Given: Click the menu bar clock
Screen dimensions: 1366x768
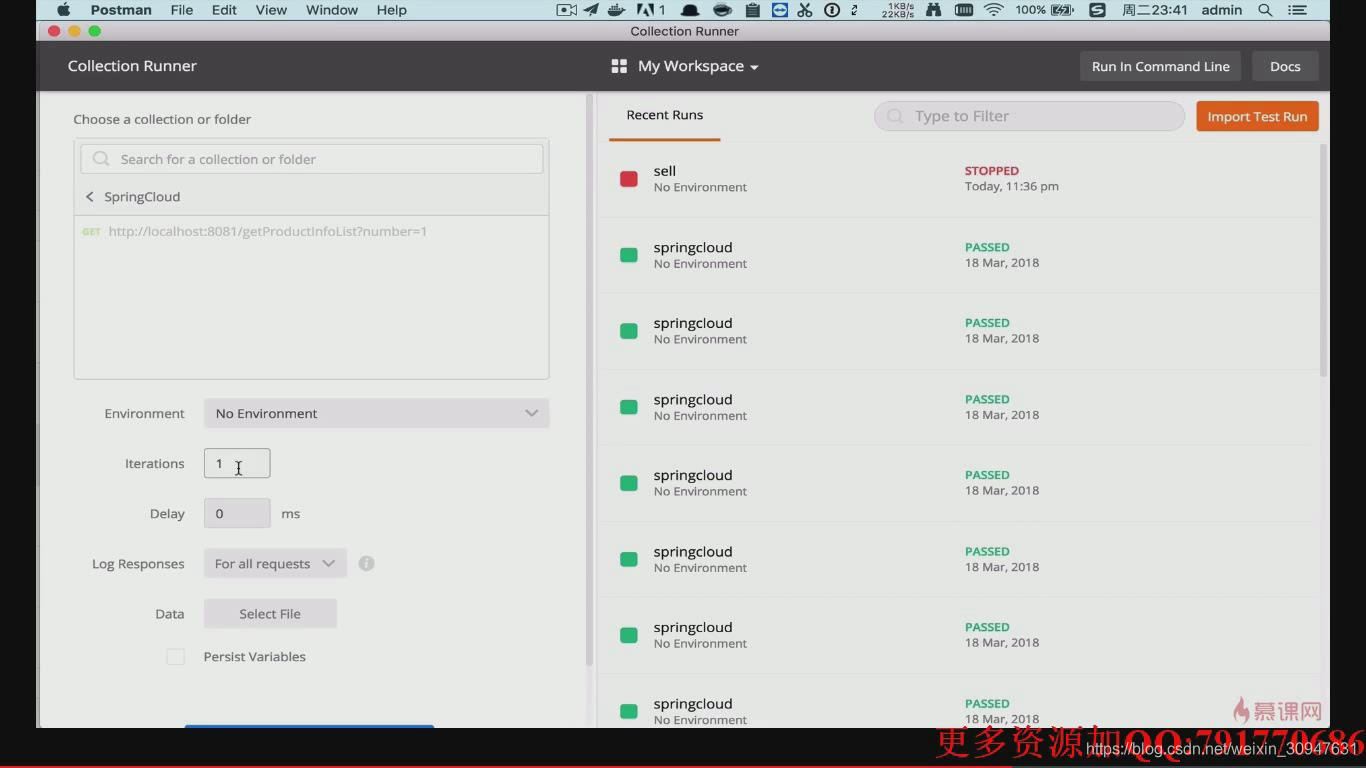Looking at the screenshot, I should [1154, 10].
